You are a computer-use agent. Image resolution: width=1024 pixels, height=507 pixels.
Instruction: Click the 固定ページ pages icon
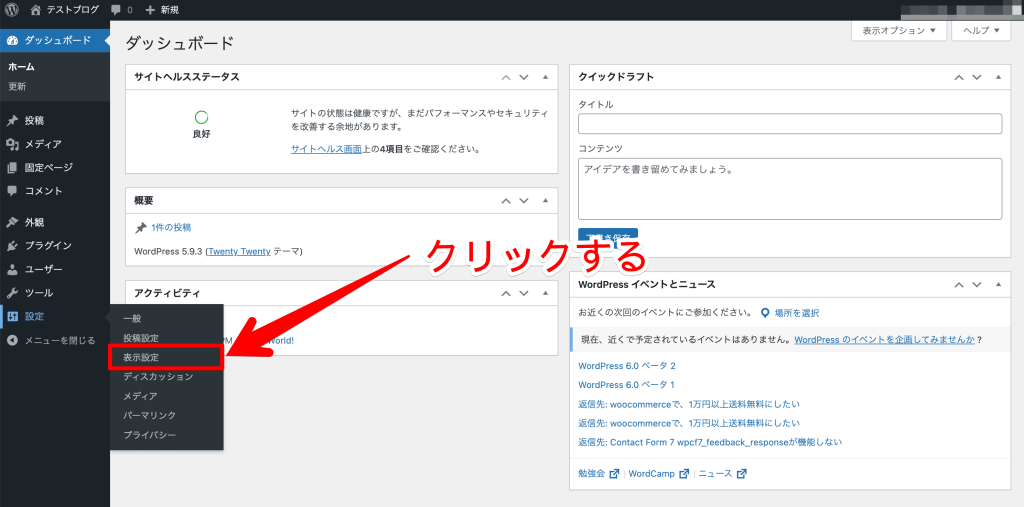tap(12, 168)
